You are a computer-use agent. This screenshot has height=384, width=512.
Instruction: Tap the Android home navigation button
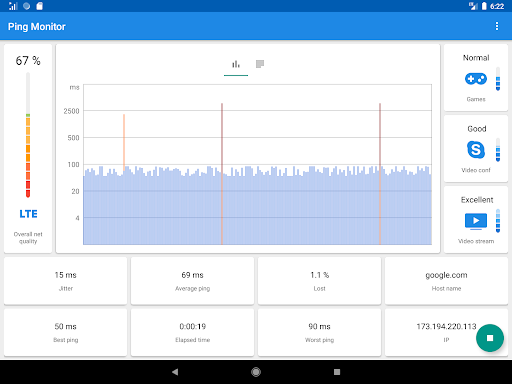[x=256, y=372]
